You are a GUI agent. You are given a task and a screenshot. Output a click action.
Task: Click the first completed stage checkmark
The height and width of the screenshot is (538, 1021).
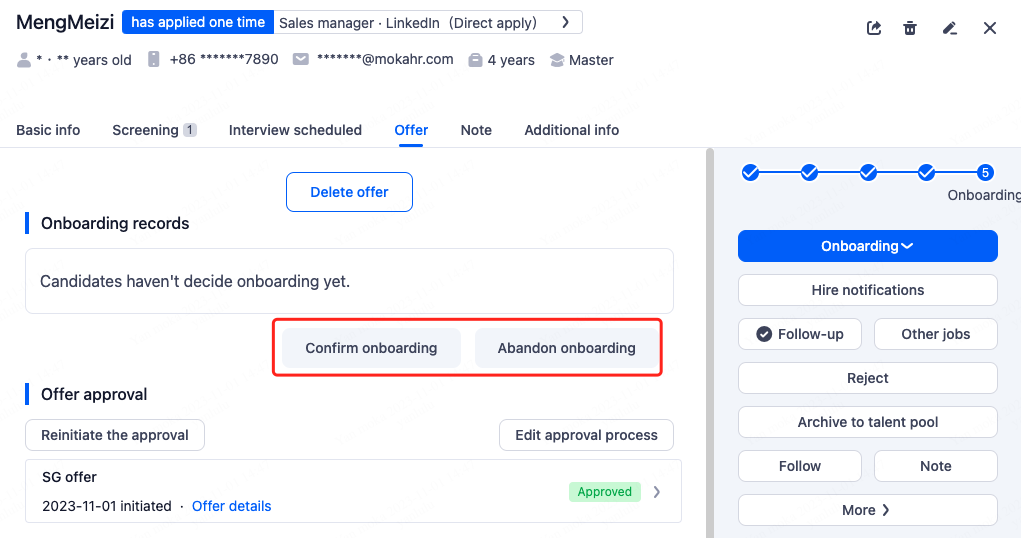[751, 173]
